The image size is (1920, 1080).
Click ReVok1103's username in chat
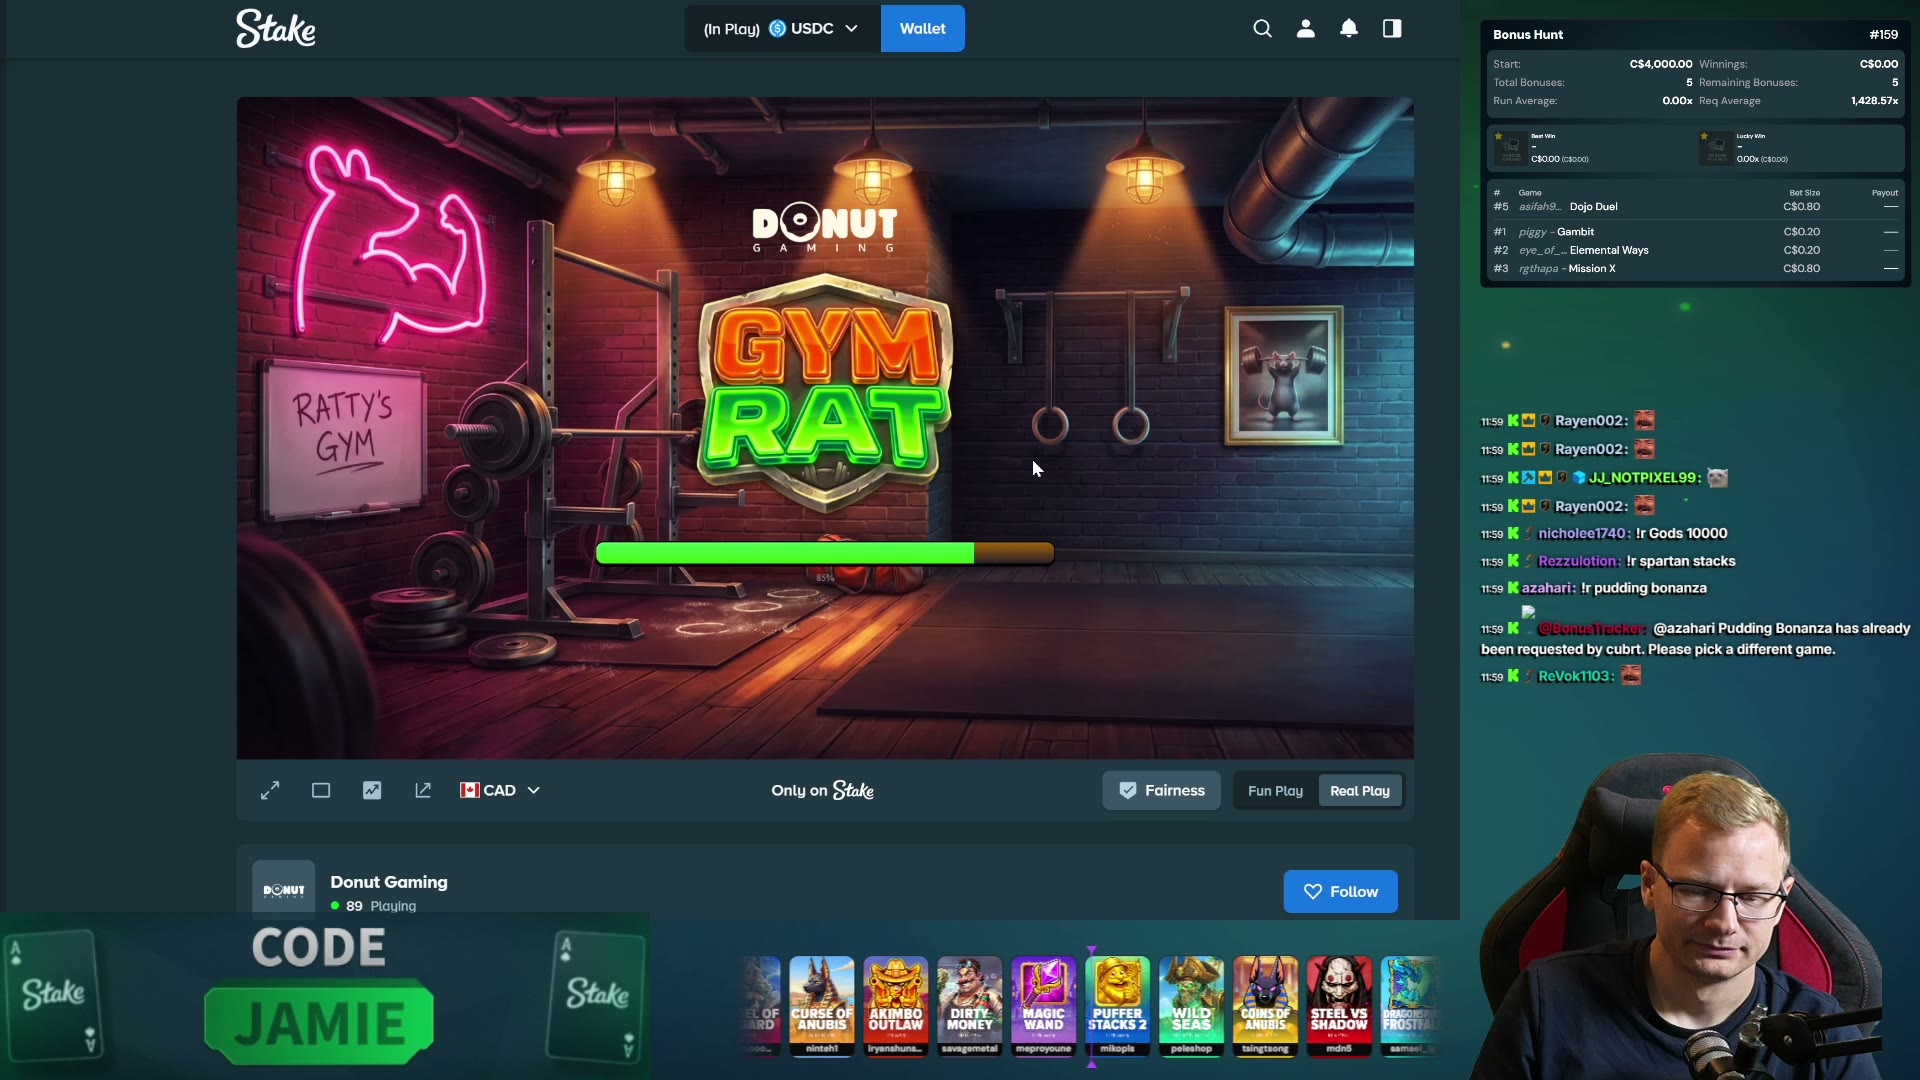point(1575,676)
